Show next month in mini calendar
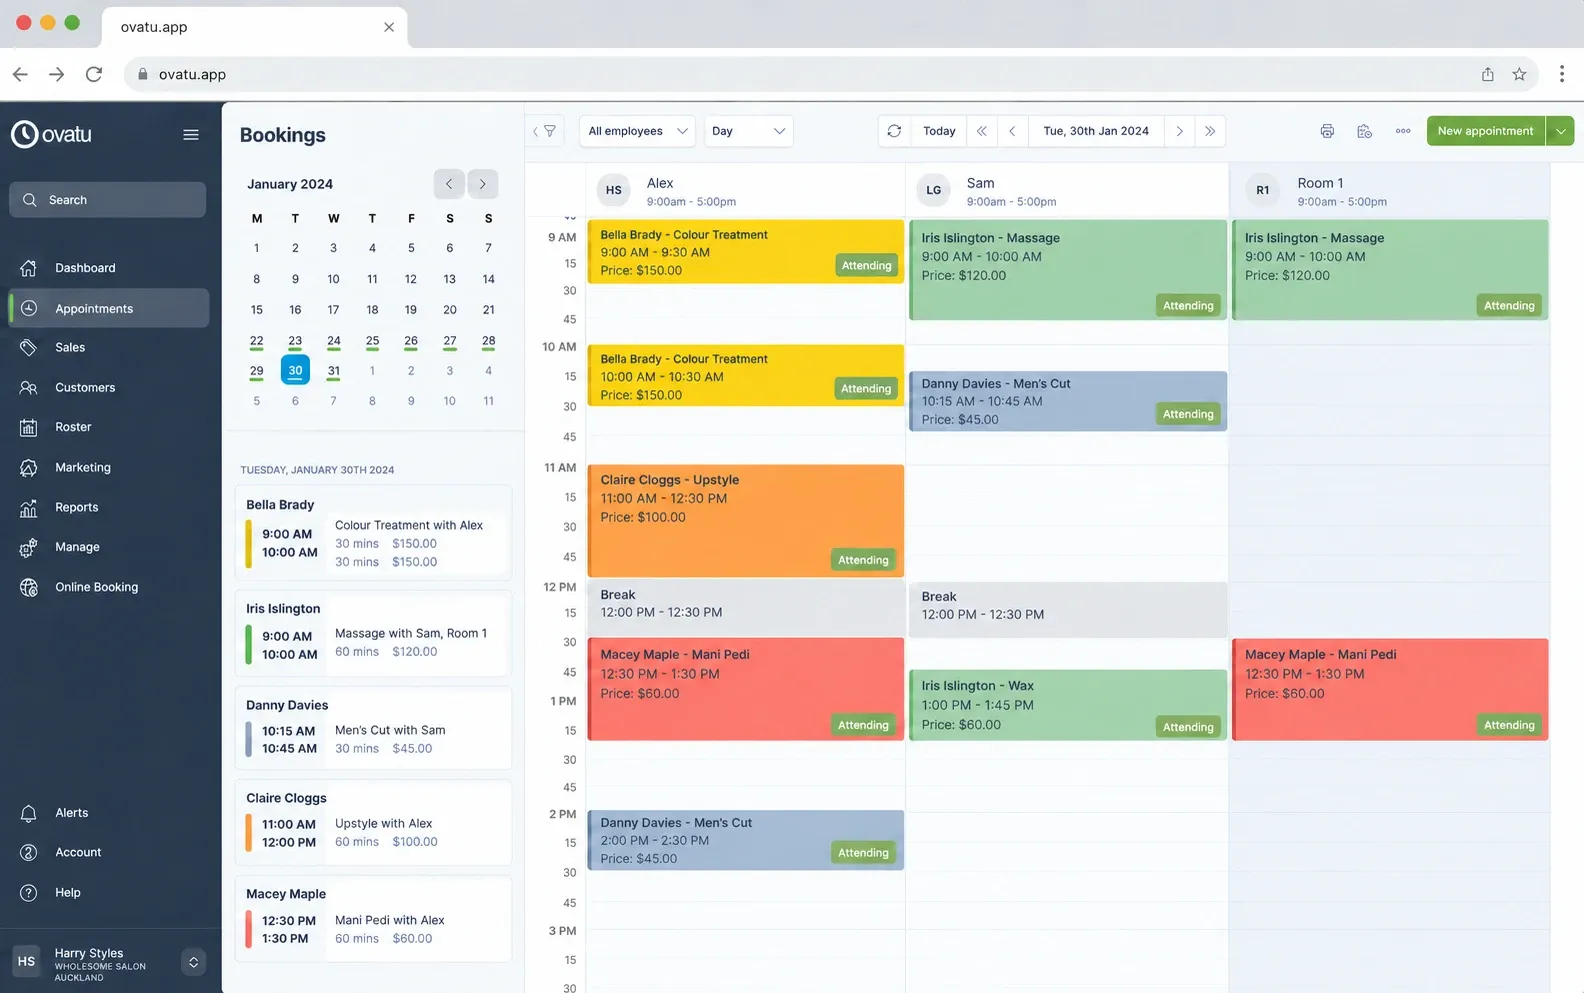The width and height of the screenshot is (1584, 993). (x=483, y=184)
